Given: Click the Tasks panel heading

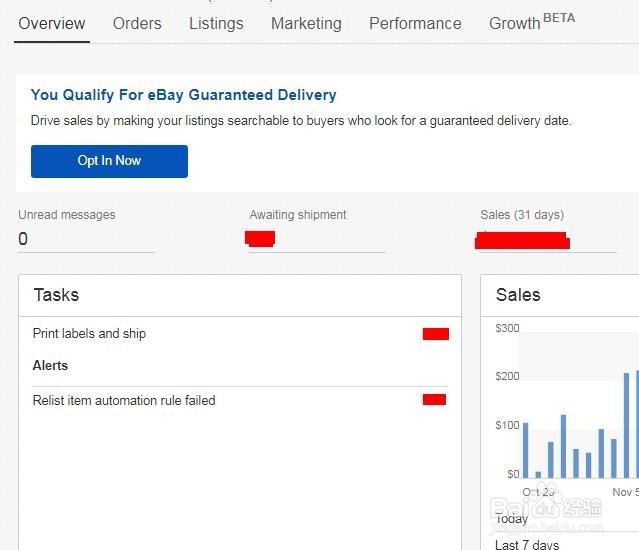Looking at the screenshot, I should point(56,295).
